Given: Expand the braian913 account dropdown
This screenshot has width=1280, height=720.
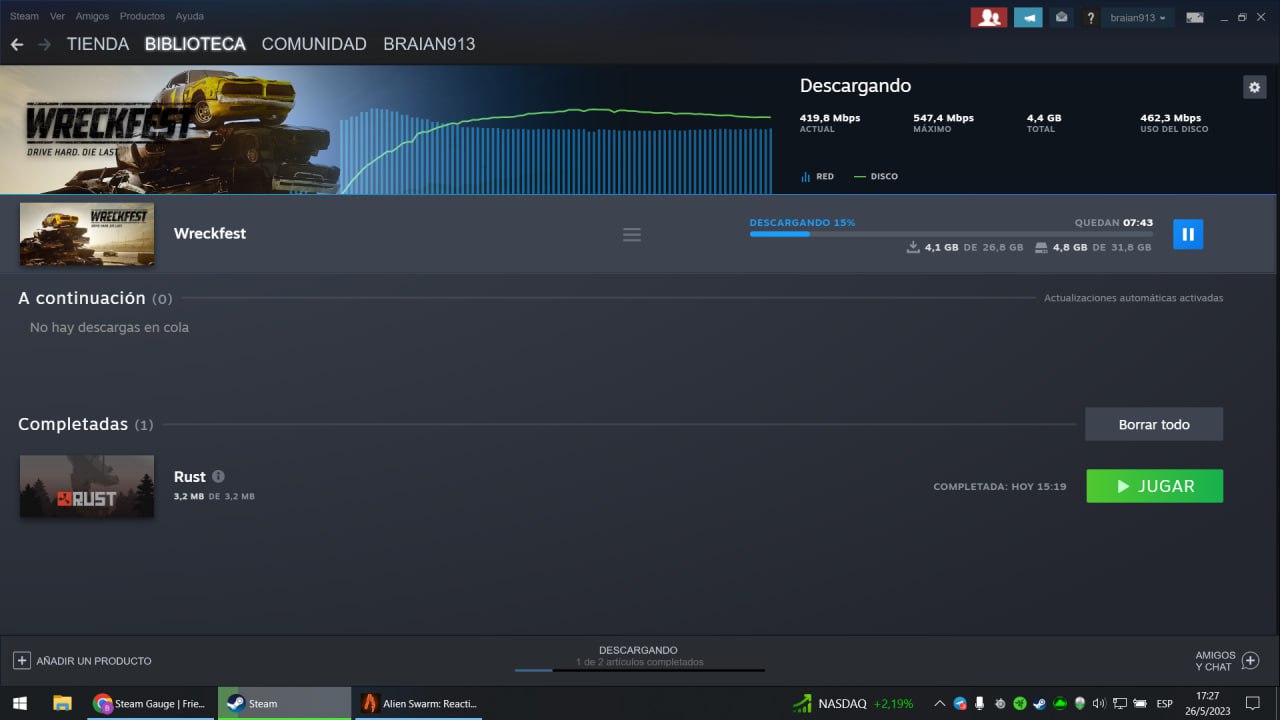Looking at the screenshot, I should (1138, 17).
